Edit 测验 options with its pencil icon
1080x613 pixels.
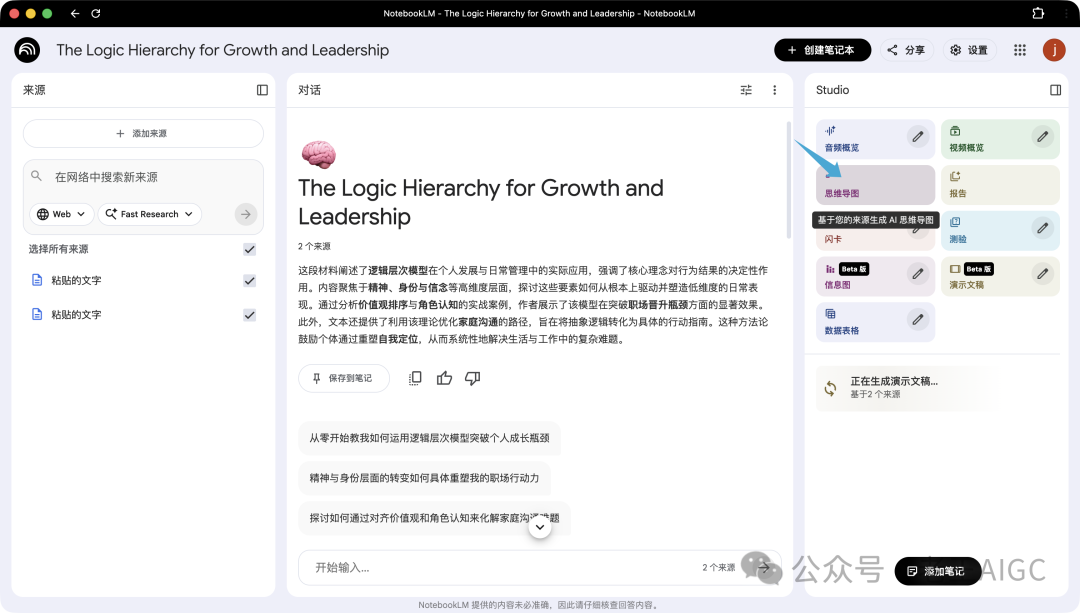(1043, 228)
